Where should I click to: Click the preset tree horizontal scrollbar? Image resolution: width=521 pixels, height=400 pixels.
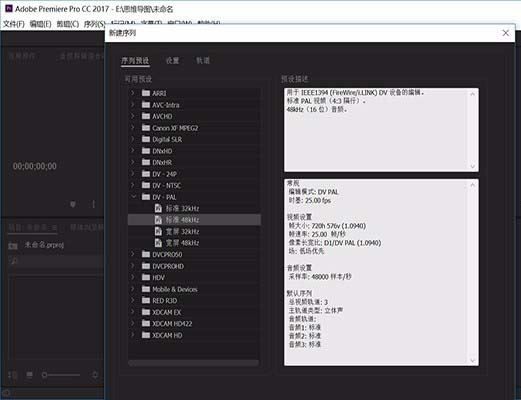pyautogui.click(x=193, y=363)
